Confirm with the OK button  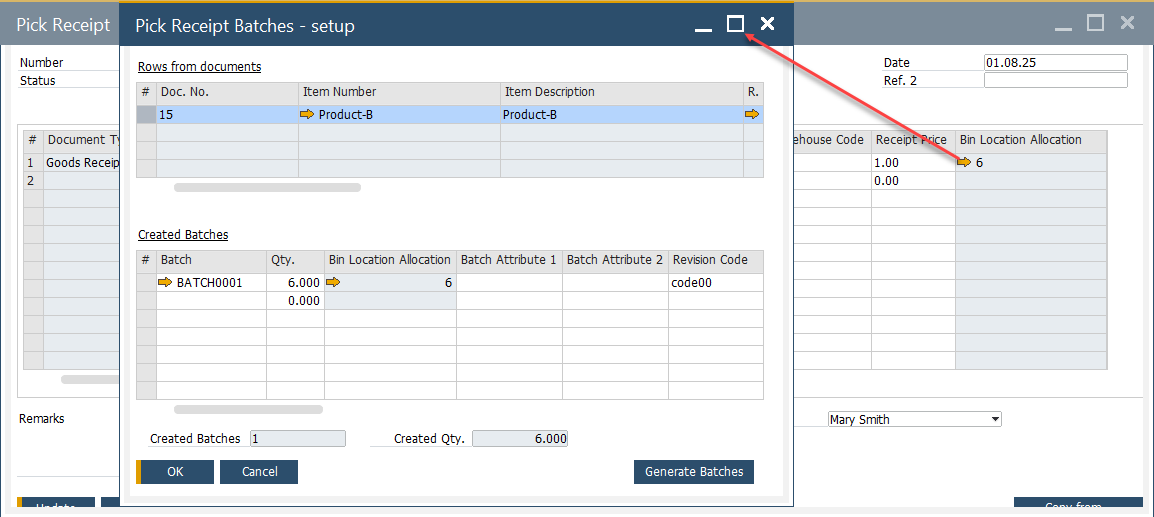(x=176, y=472)
